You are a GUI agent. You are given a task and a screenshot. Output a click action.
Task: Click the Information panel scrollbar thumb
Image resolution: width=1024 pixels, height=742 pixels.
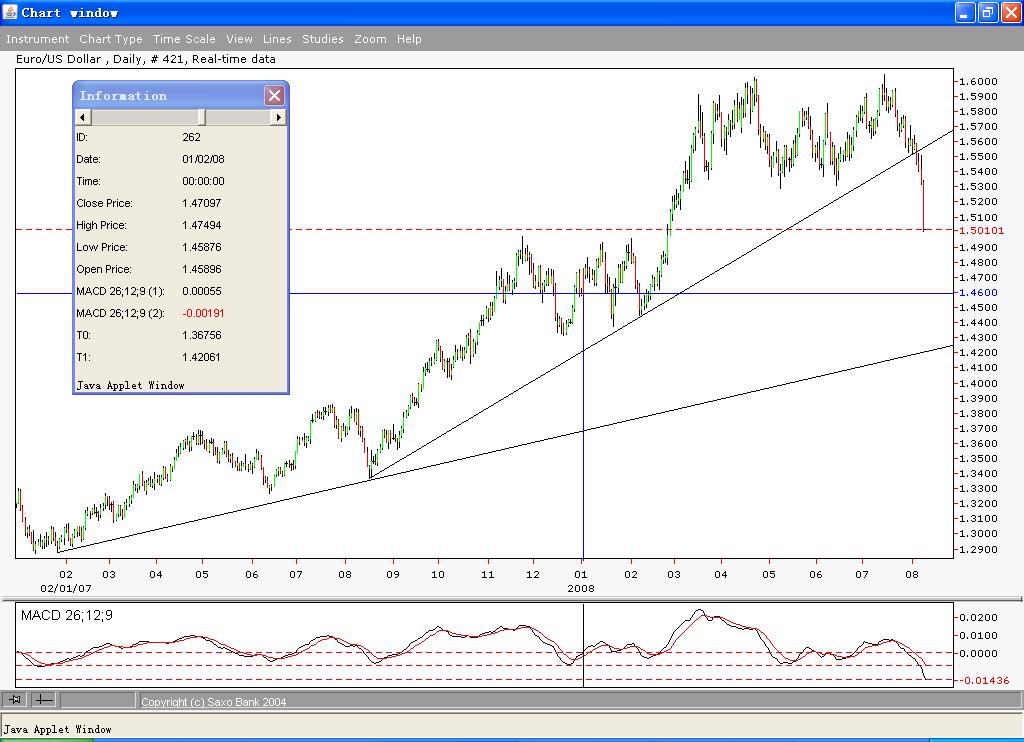(x=202, y=117)
